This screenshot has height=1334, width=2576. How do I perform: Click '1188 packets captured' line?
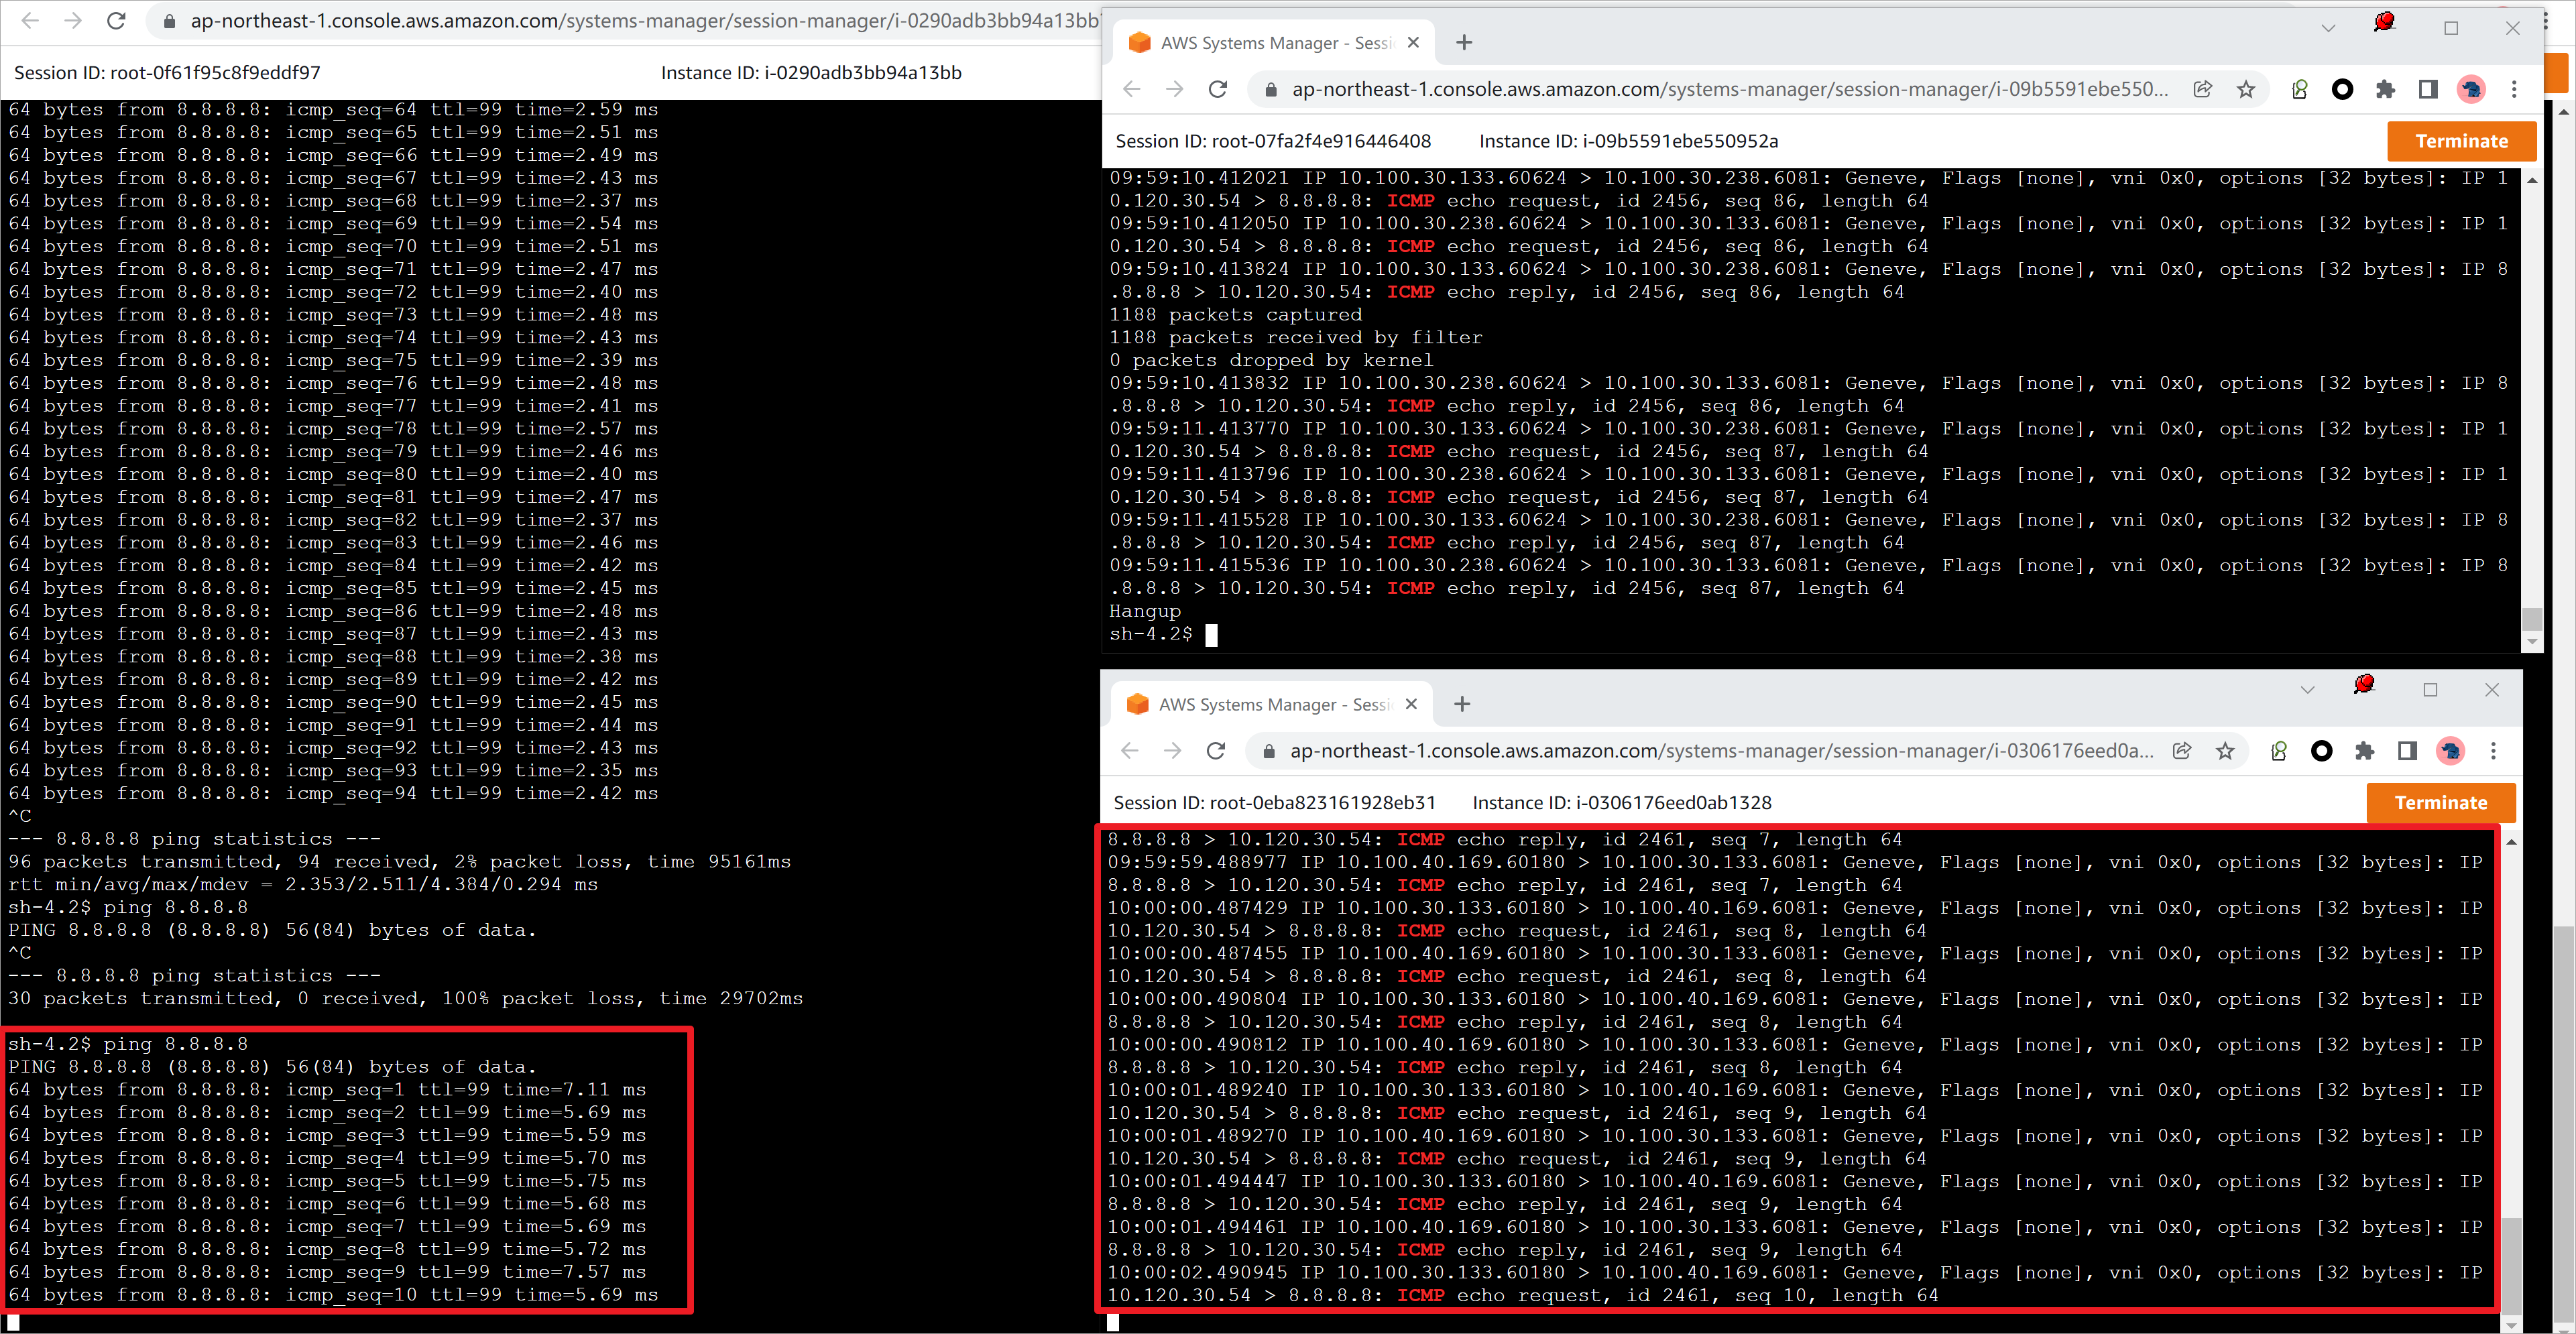[1235, 314]
